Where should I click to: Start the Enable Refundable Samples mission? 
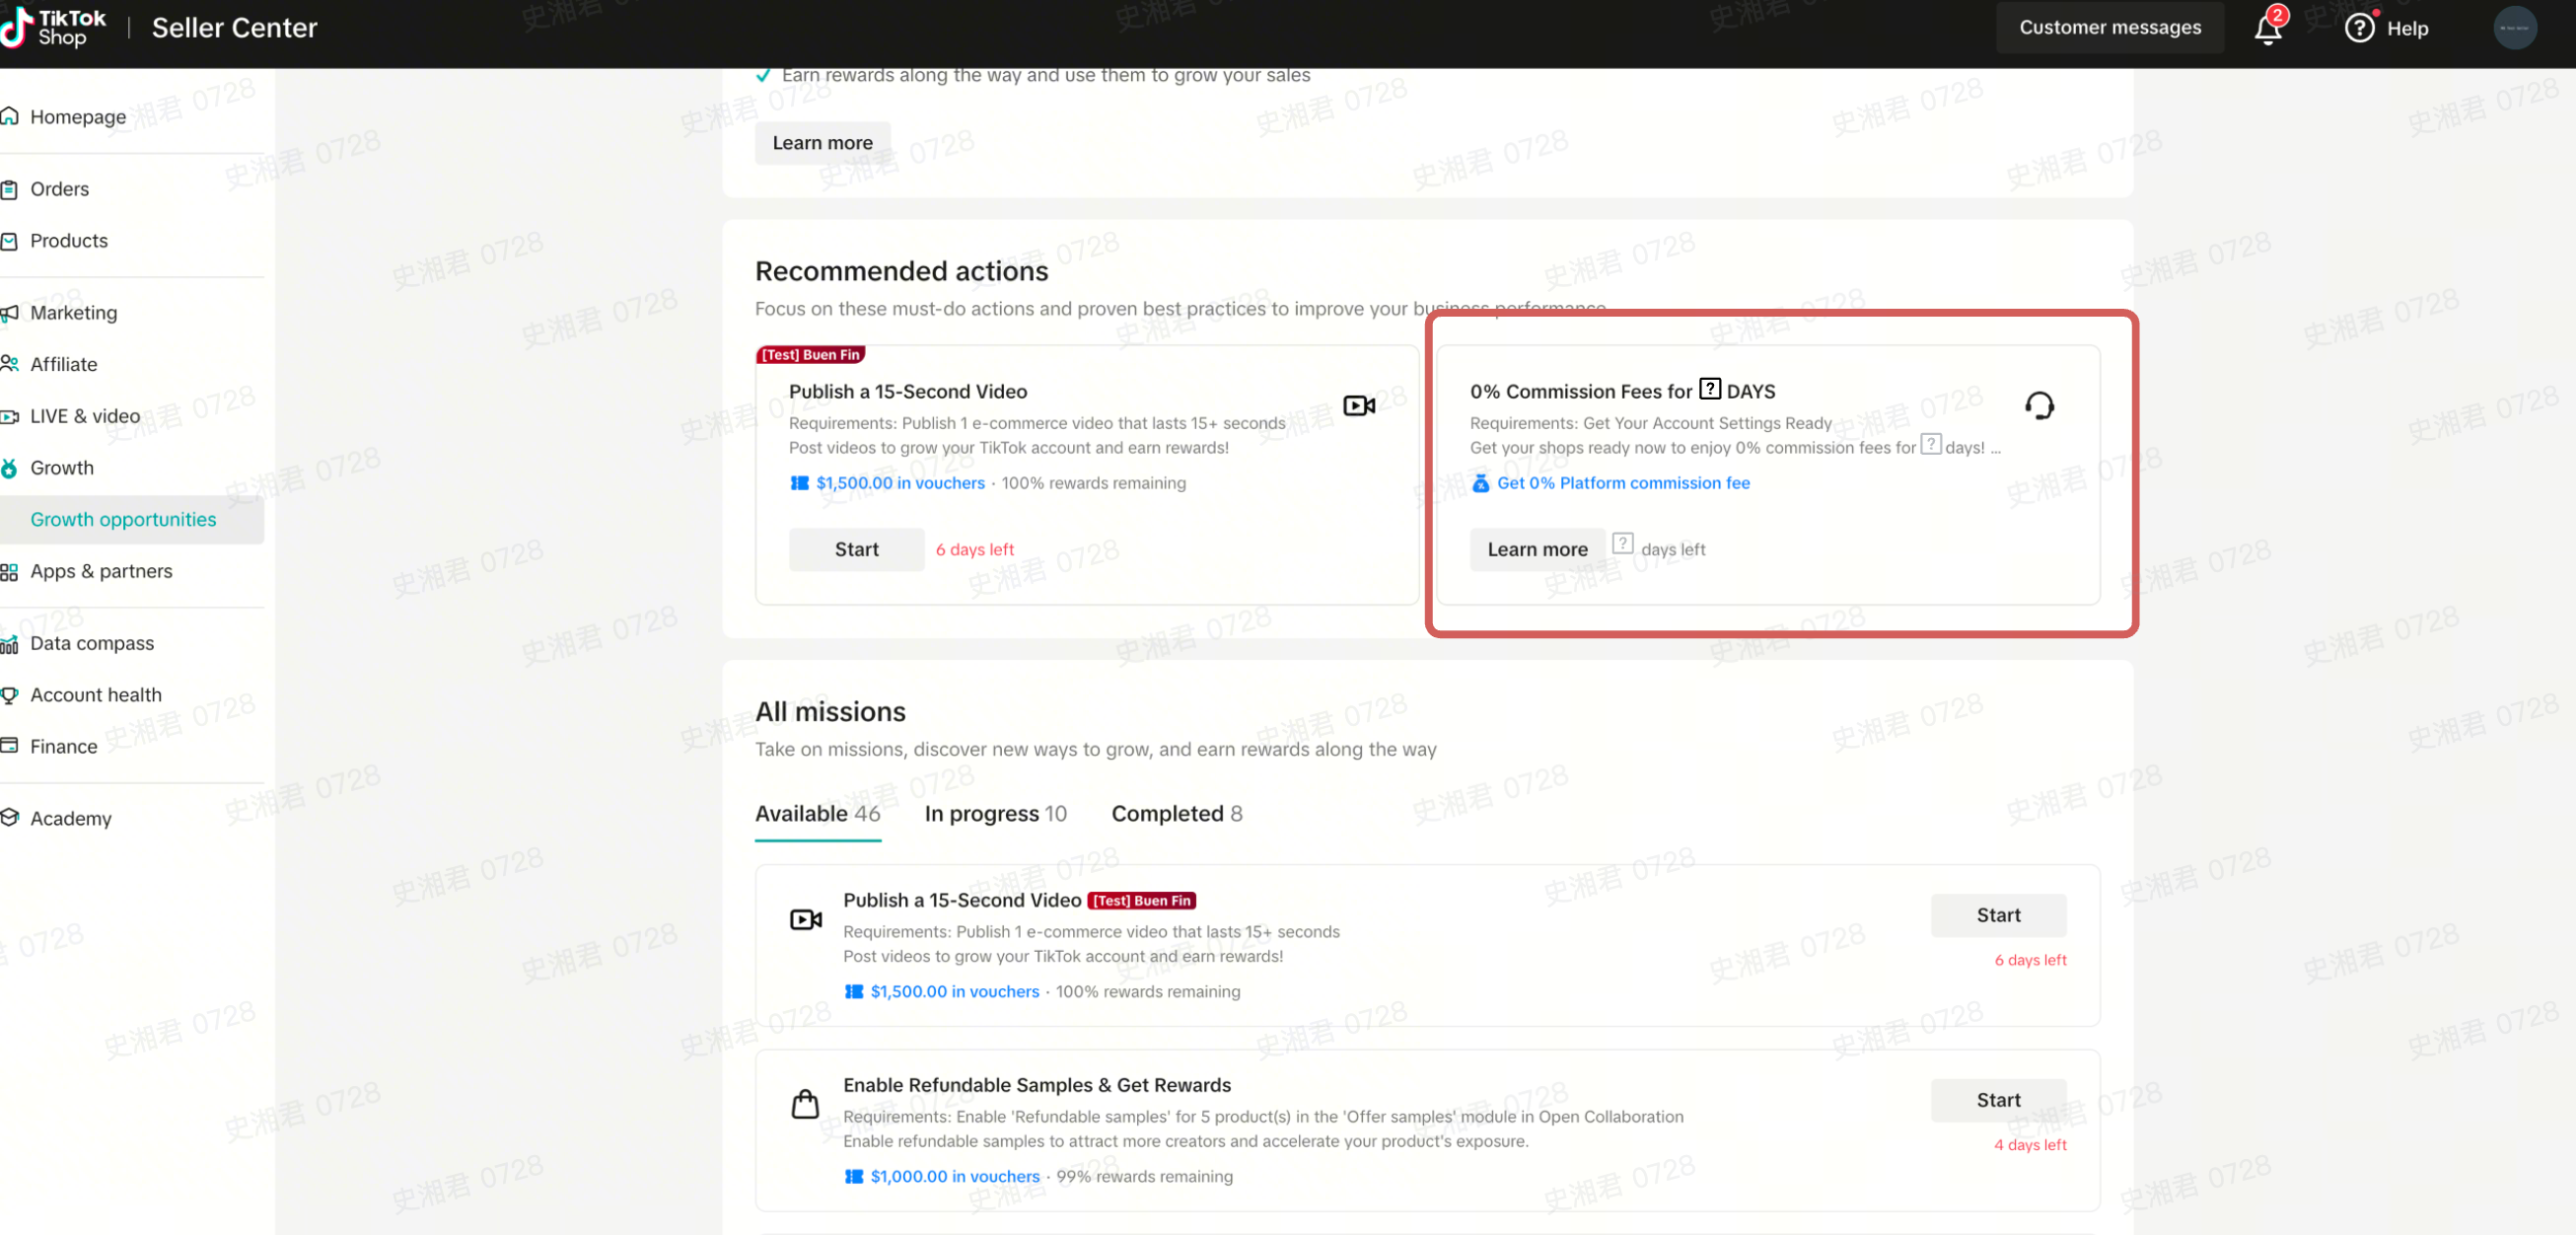(x=1997, y=1100)
